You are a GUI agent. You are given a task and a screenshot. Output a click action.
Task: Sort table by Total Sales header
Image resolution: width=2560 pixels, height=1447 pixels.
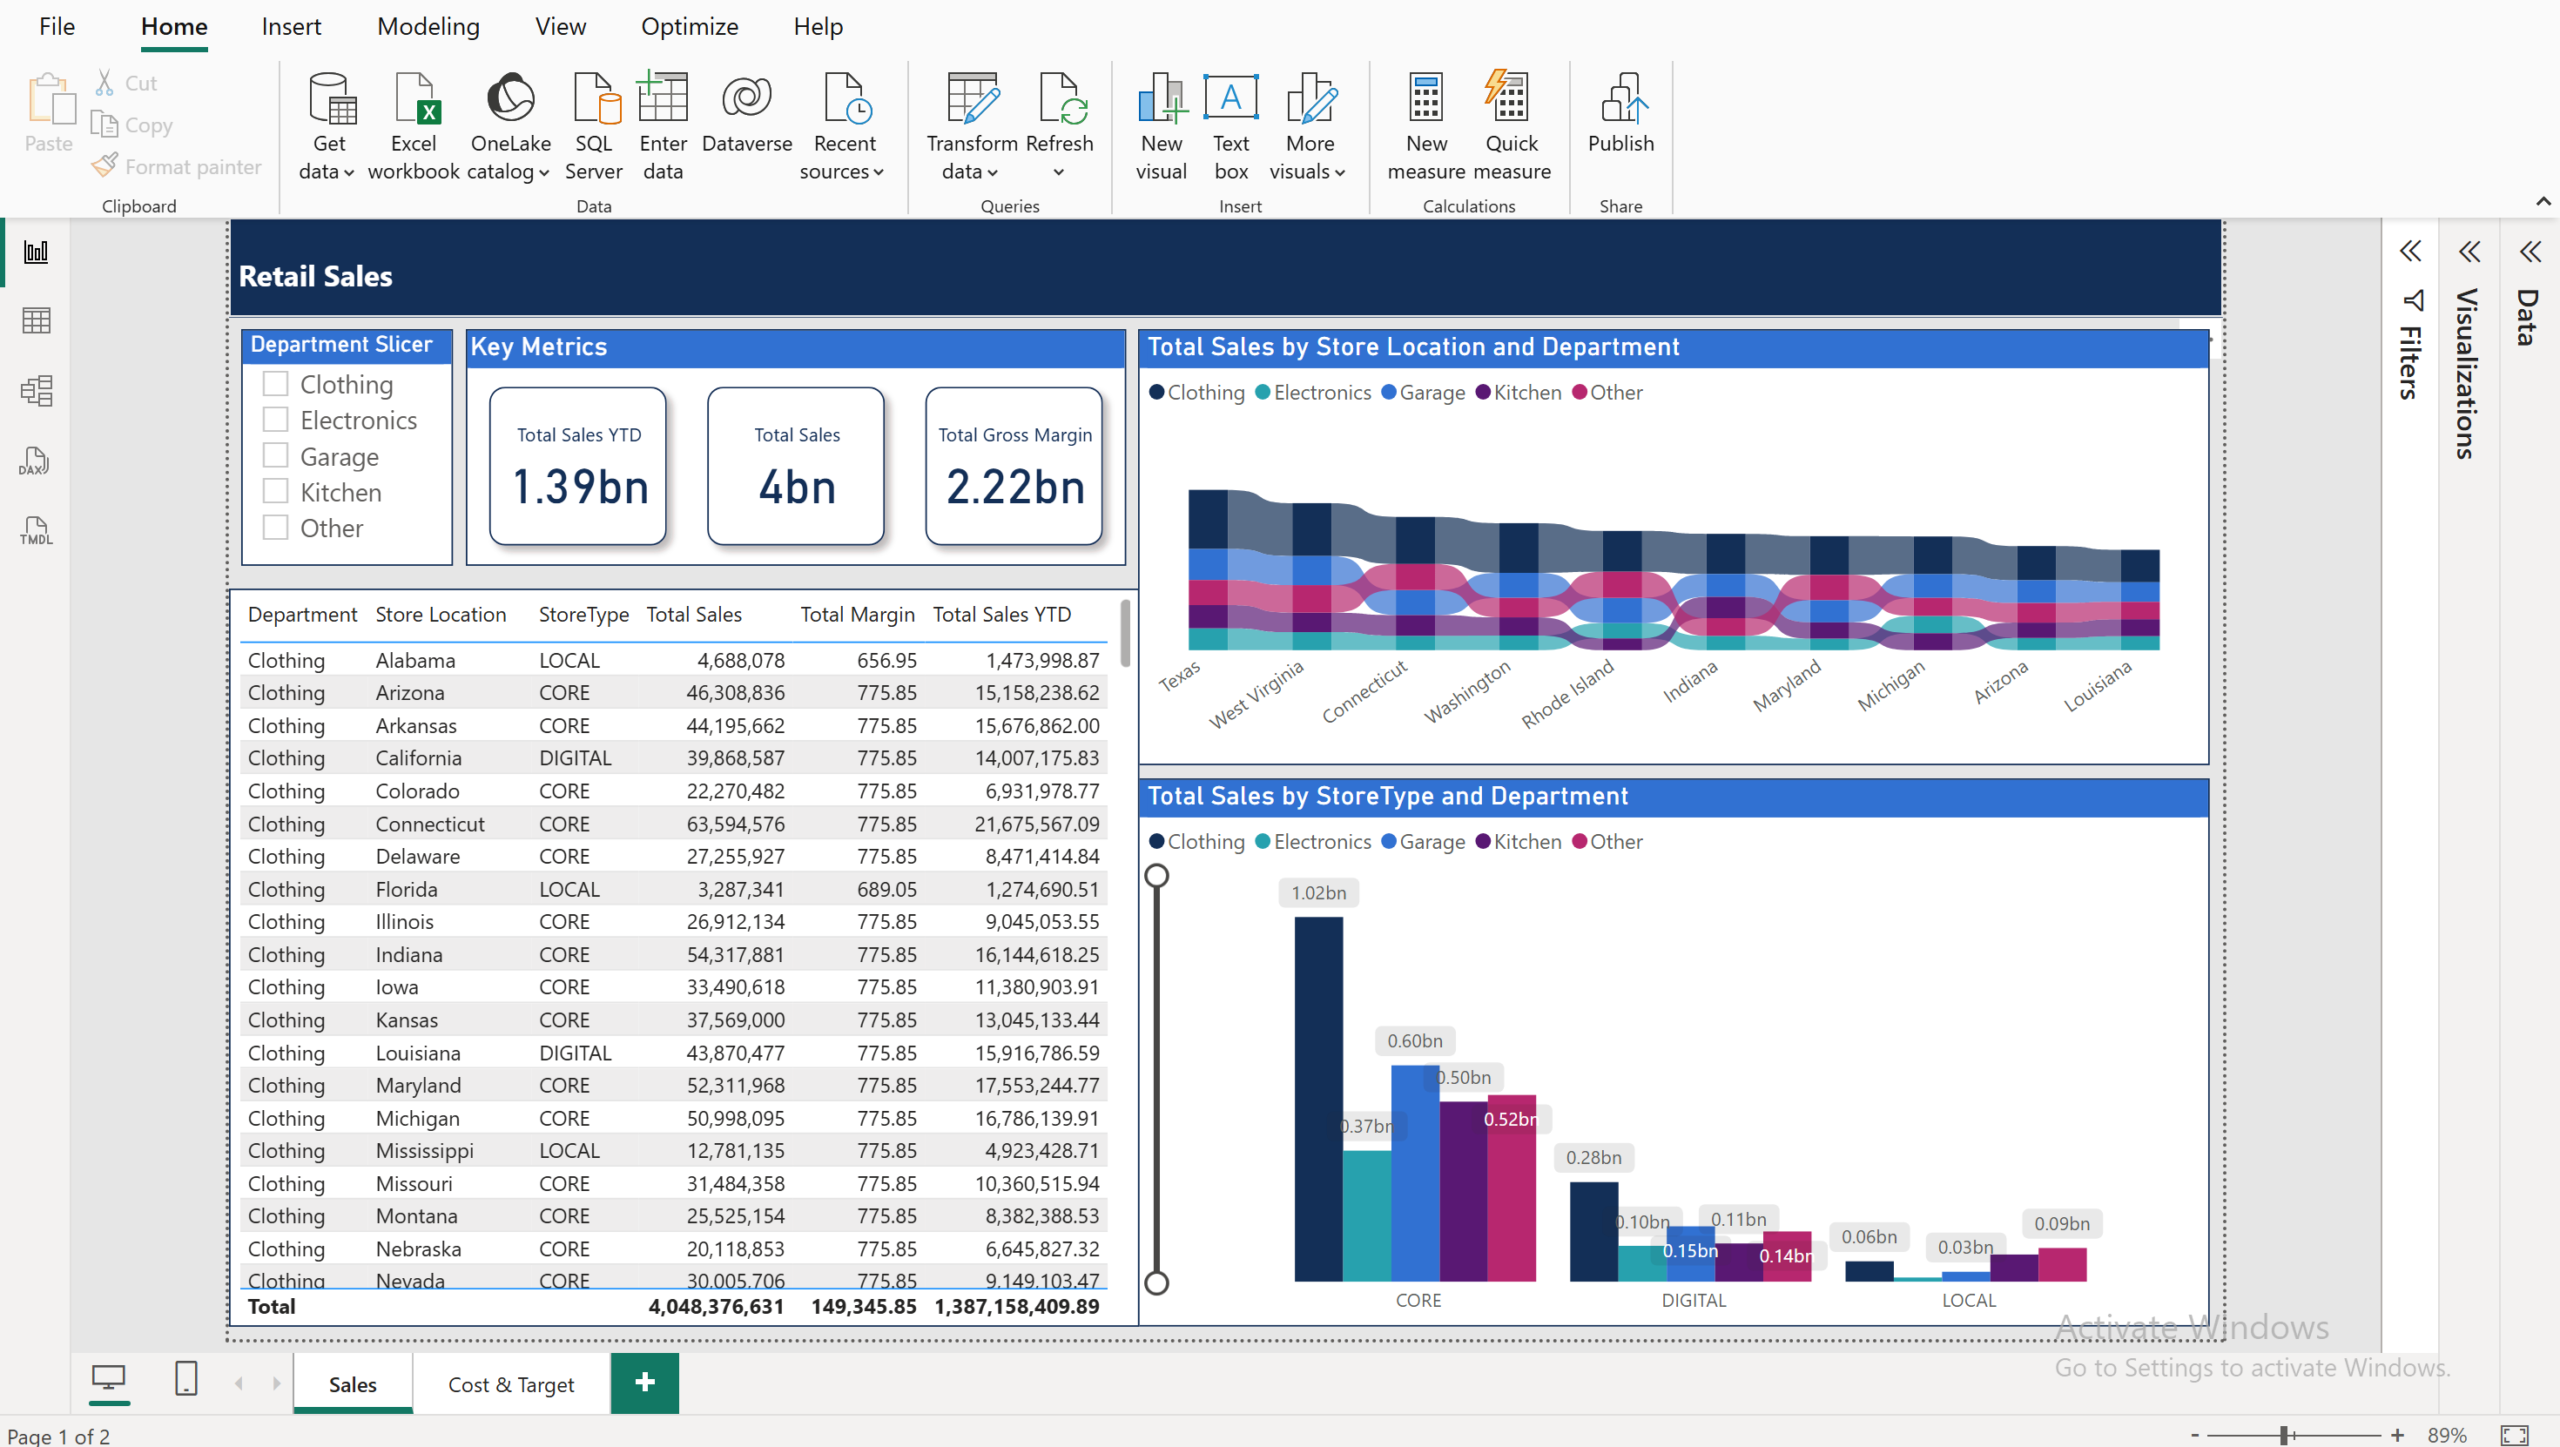coord(694,614)
